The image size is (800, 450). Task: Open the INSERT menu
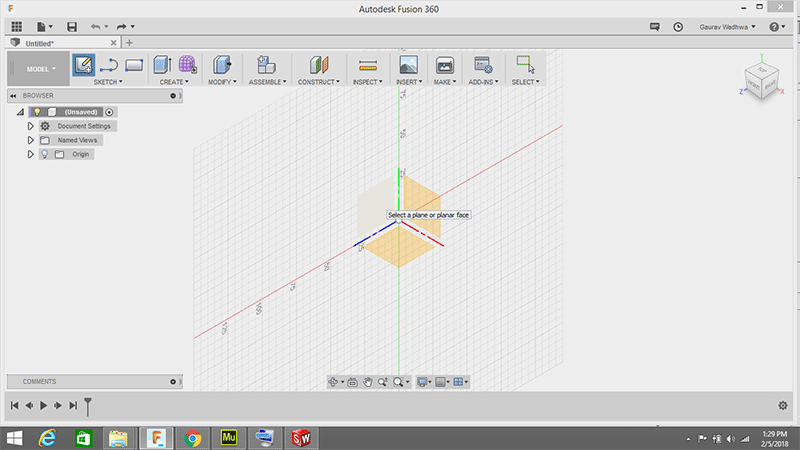409,82
